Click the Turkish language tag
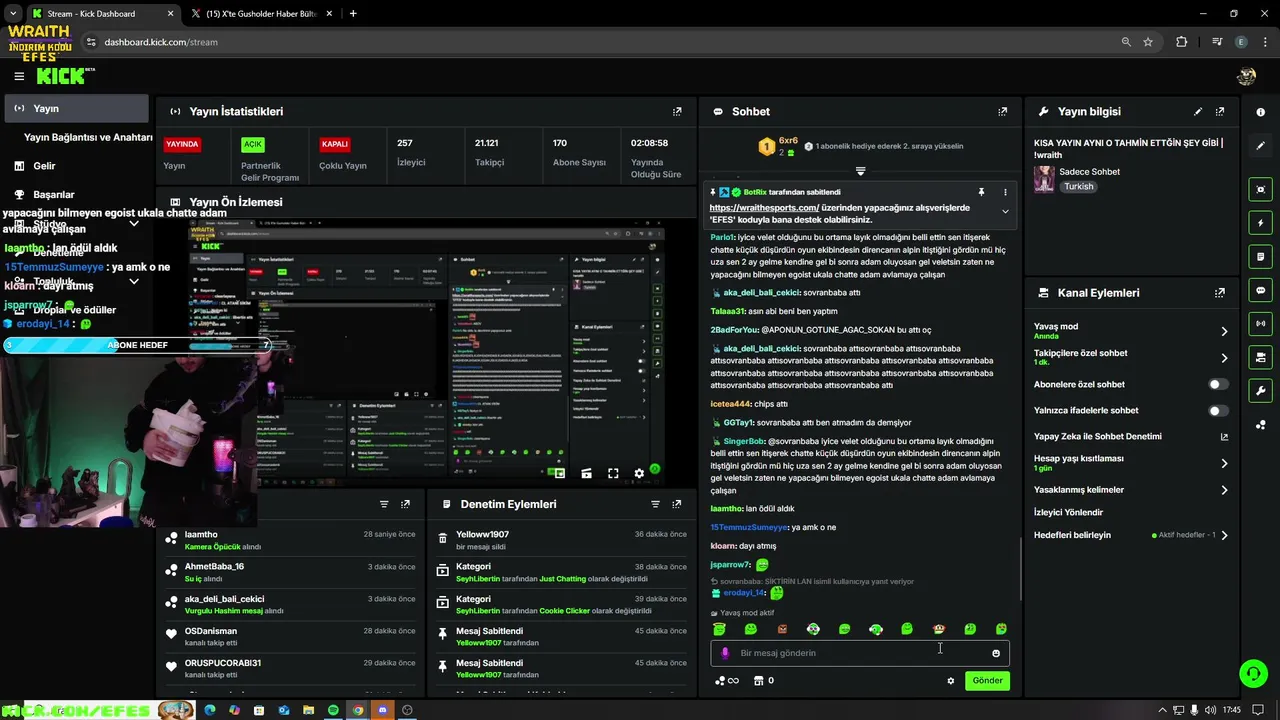1280x720 pixels. tap(1078, 187)
